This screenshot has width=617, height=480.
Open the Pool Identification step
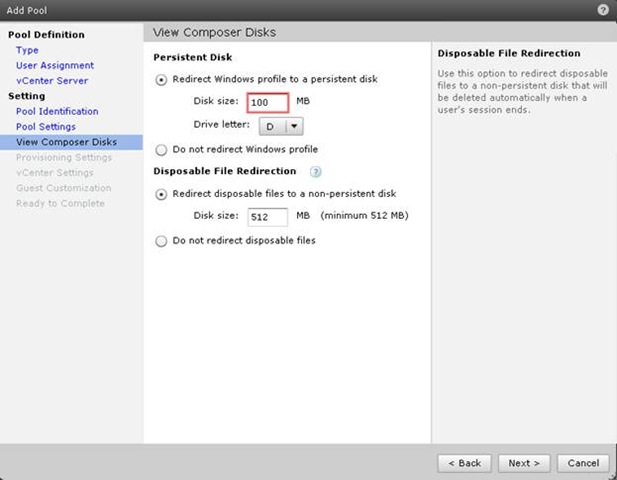pyautogui.click(x=57, y=111)
